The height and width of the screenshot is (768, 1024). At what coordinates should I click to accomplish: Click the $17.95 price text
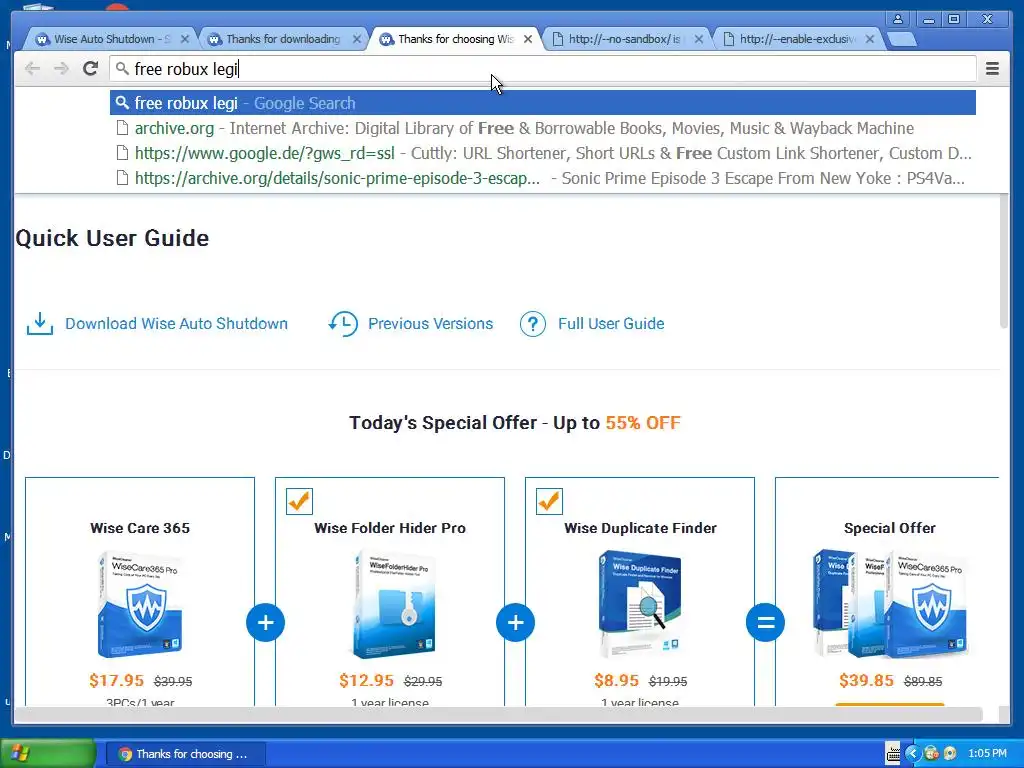click(116, 680)
